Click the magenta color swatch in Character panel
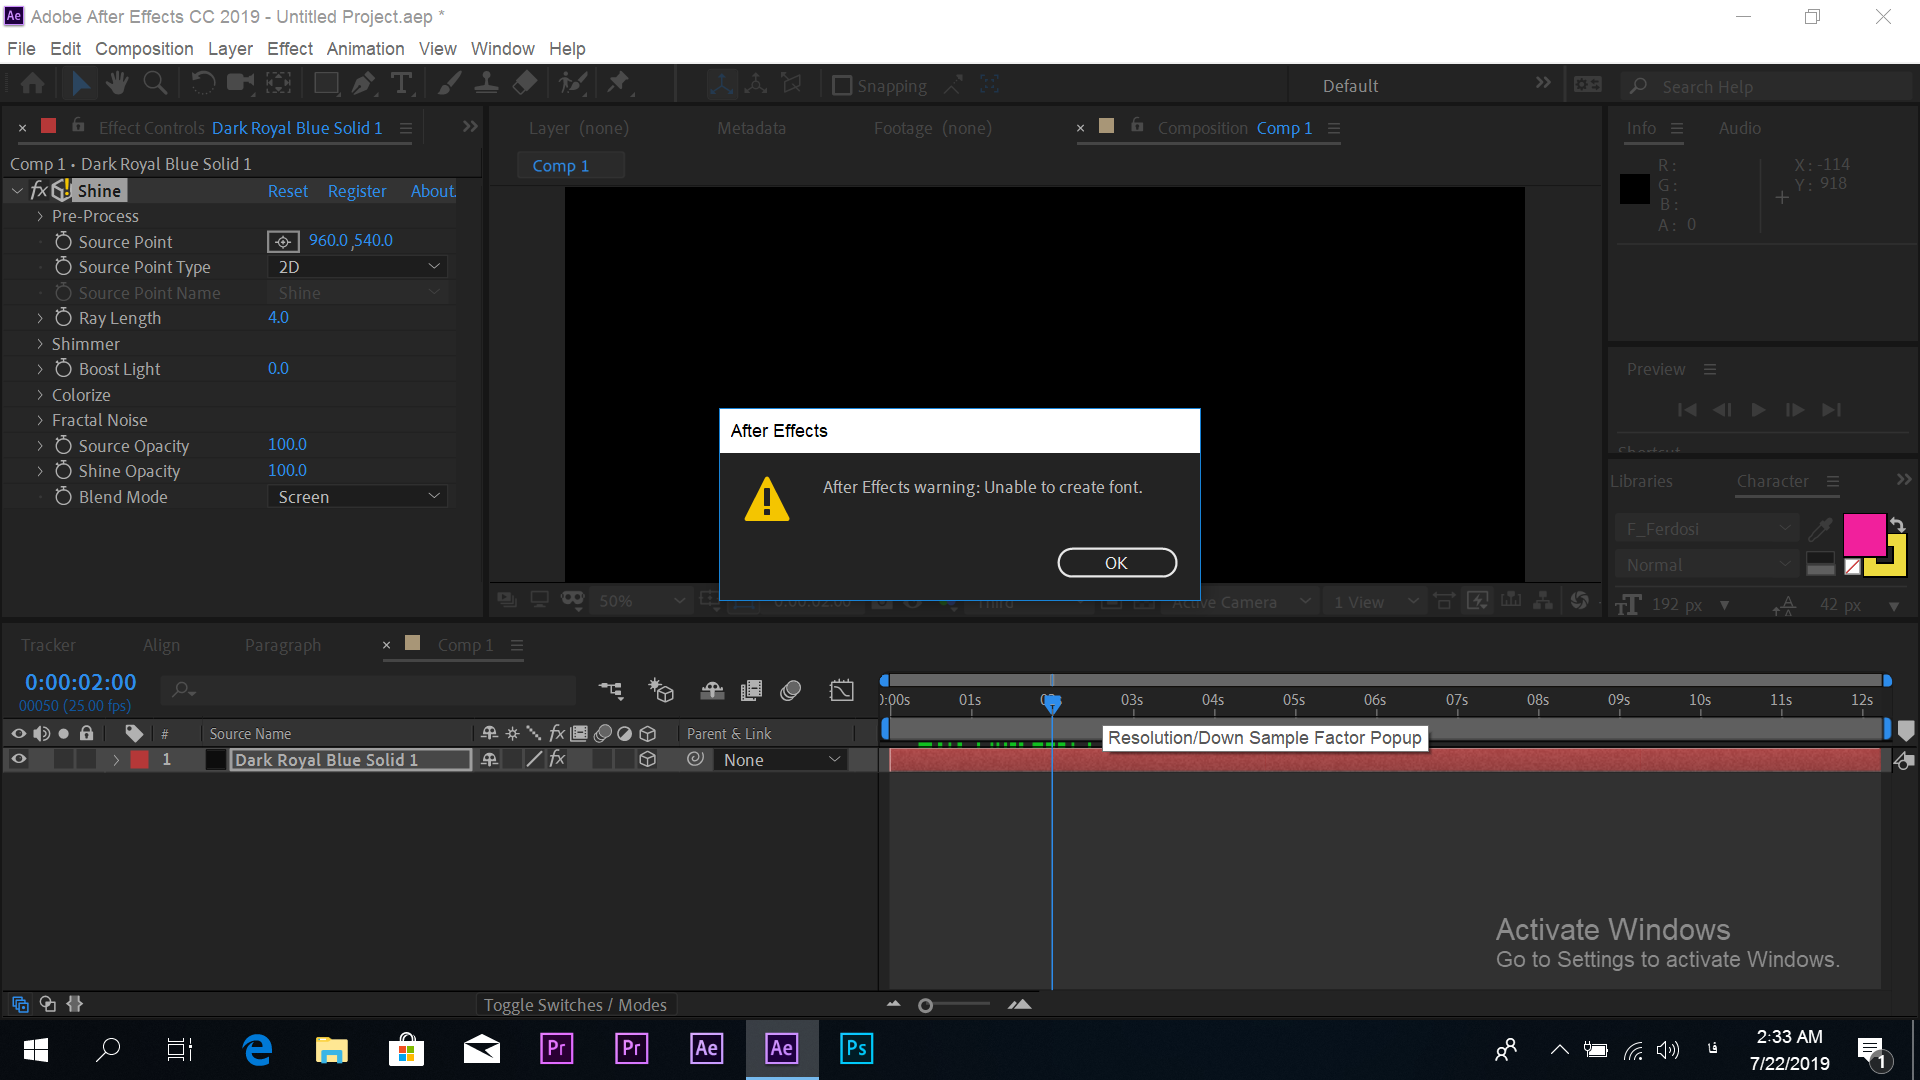The image size is (1920, 1080). [x=1862, y=534]
